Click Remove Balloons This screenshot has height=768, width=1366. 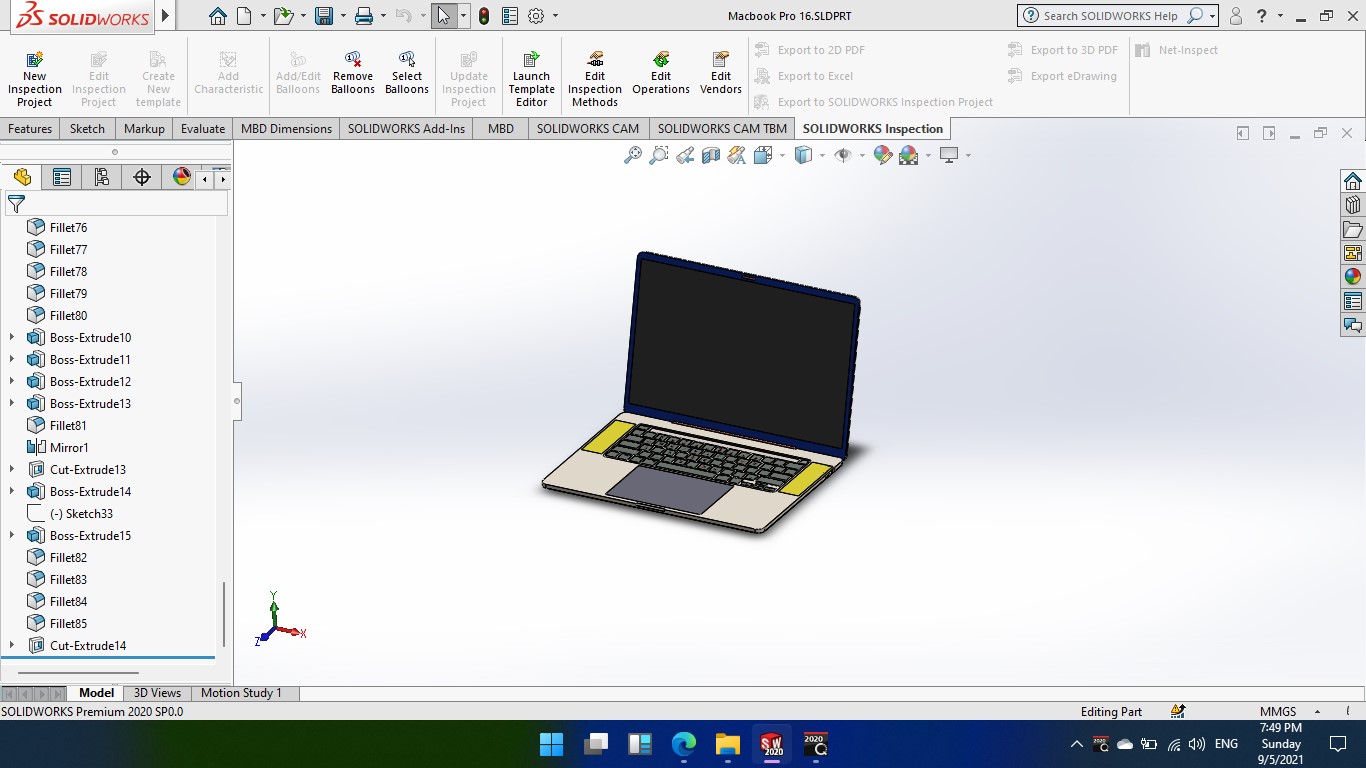(x=353, y=73)
